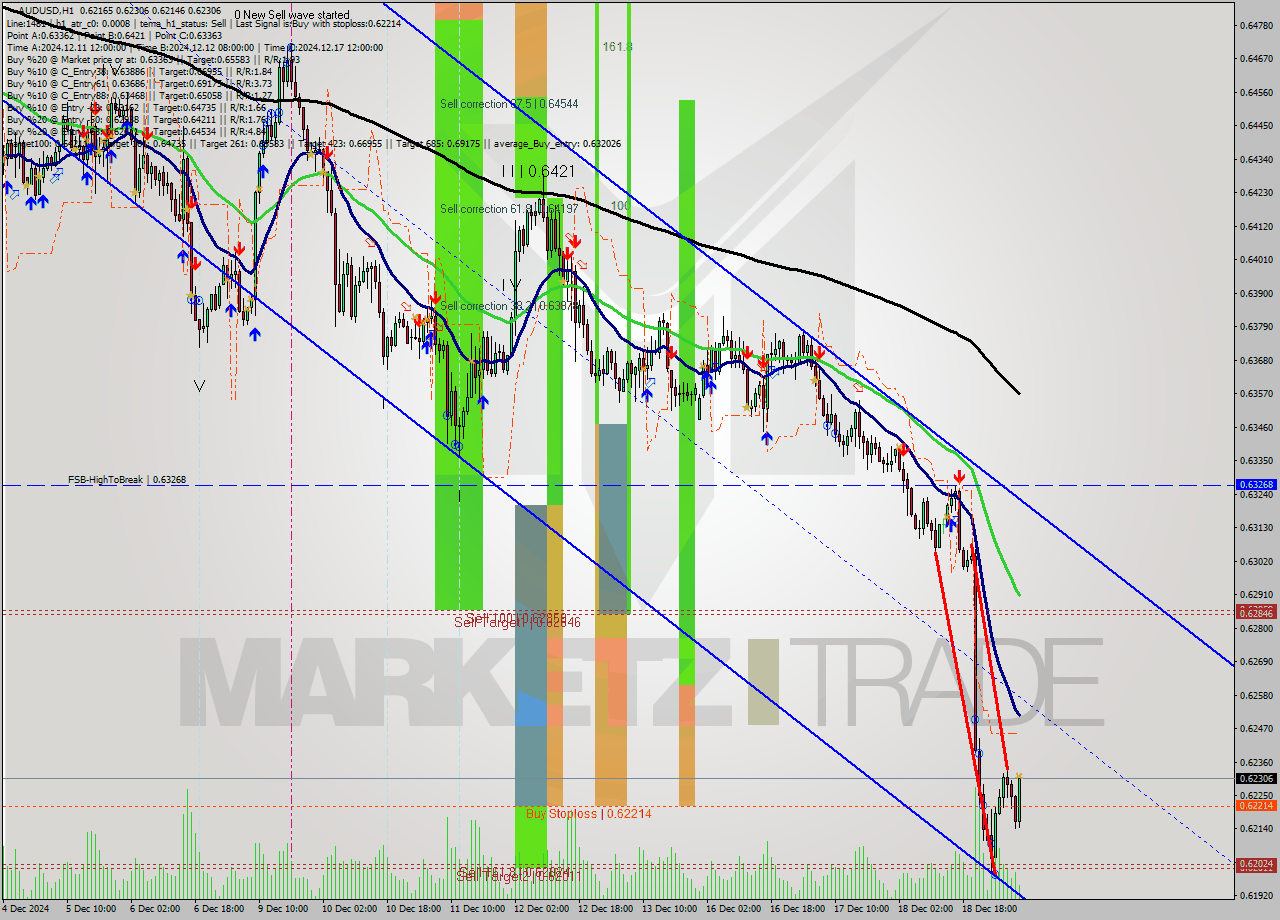Viewport: 1280px width, 920px height.
Task: Click the 0.64780 price scale value
Action: 1257,25
